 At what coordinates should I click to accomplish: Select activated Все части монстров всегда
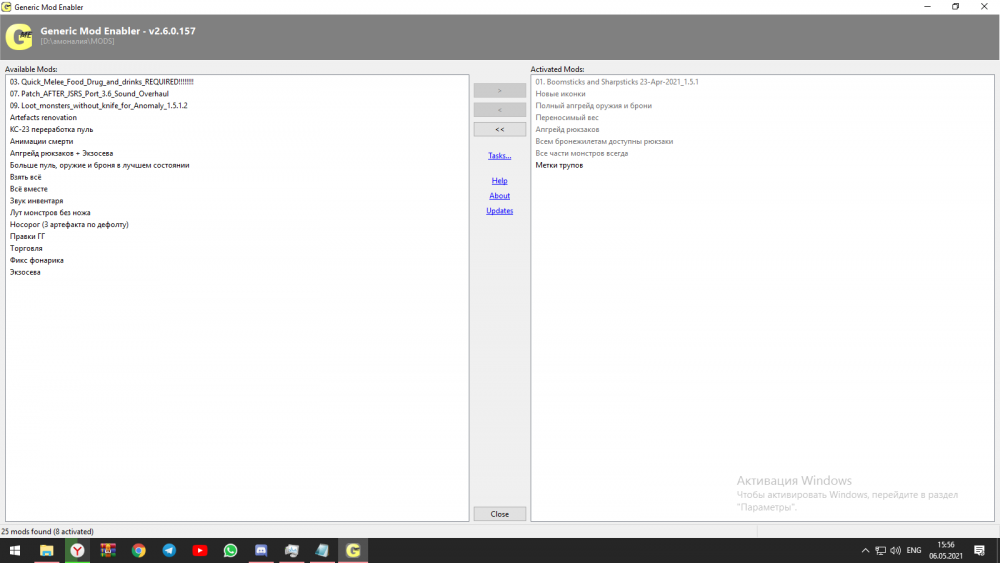click(582, 153)
